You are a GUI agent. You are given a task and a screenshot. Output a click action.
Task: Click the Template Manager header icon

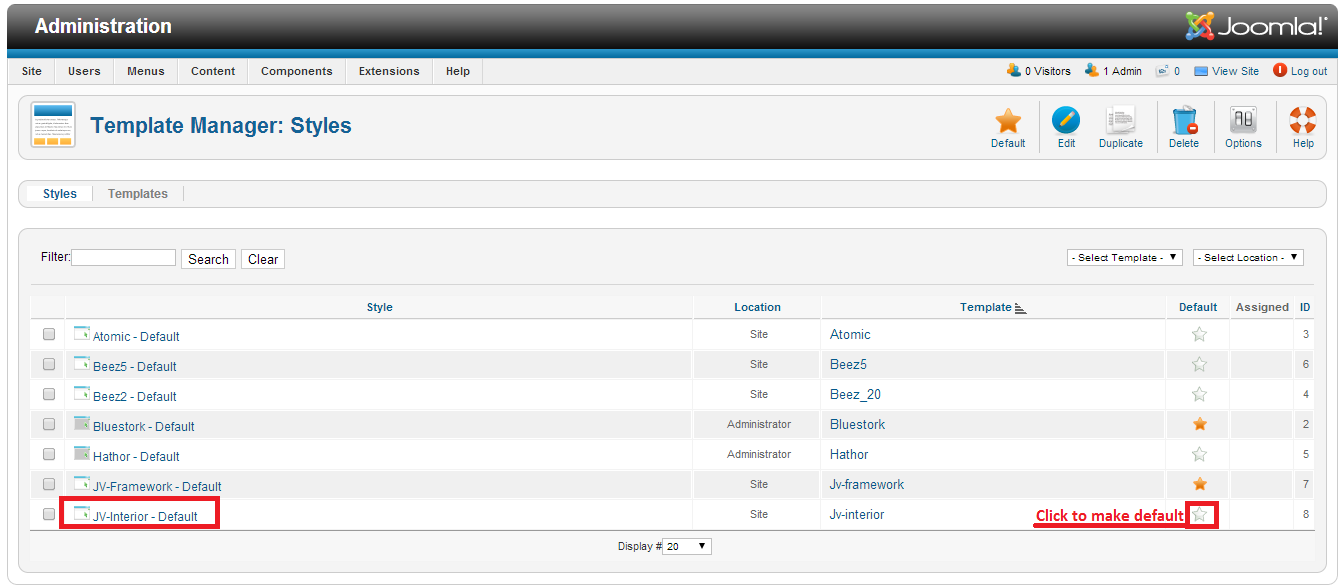[x=53, y=125]
